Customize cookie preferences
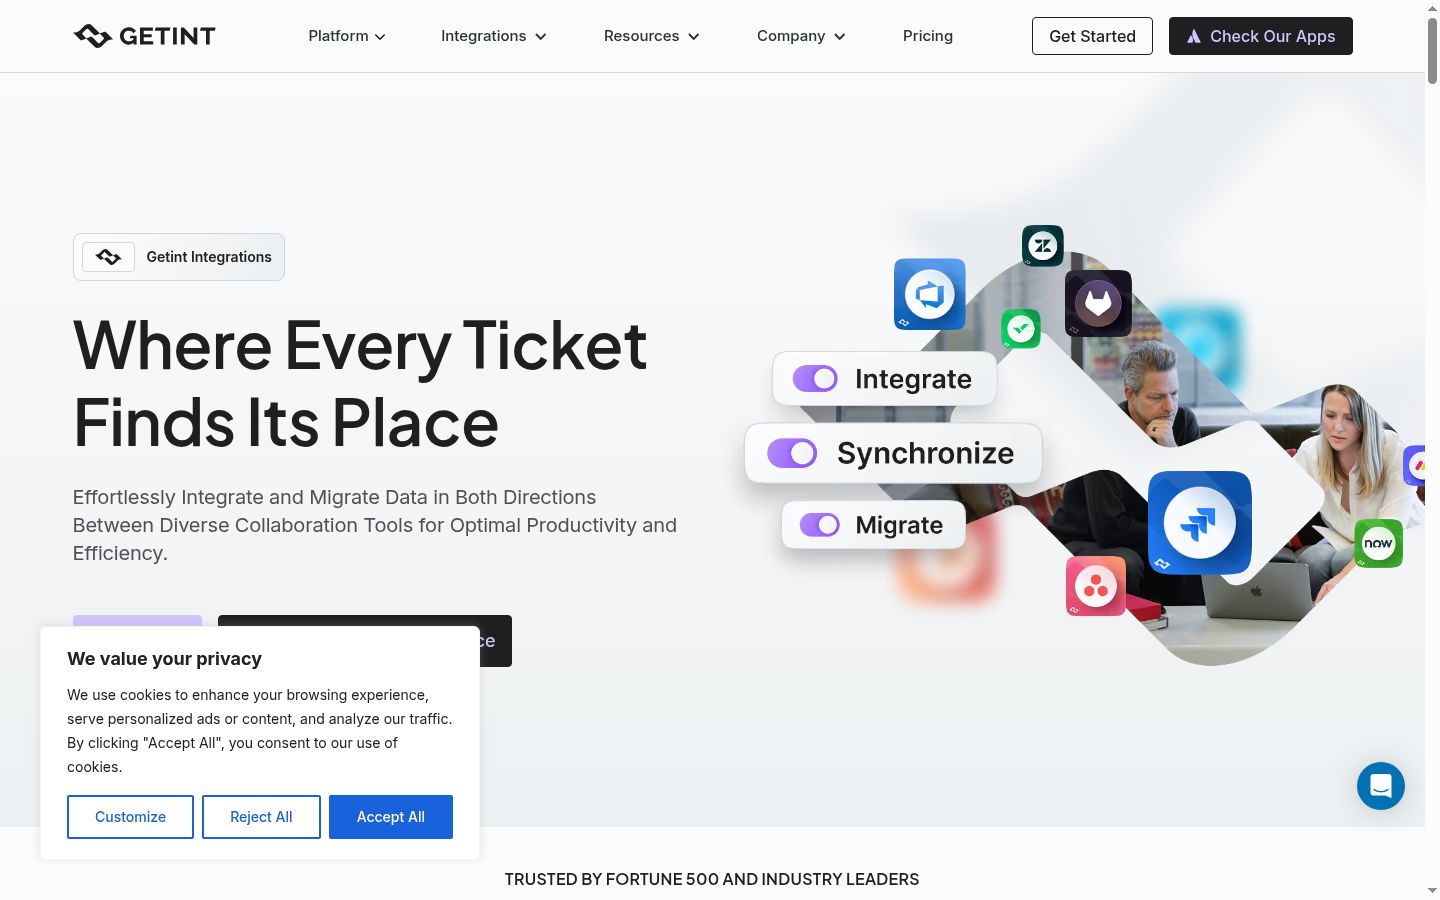1440x900 pixels. click(130, 817)
